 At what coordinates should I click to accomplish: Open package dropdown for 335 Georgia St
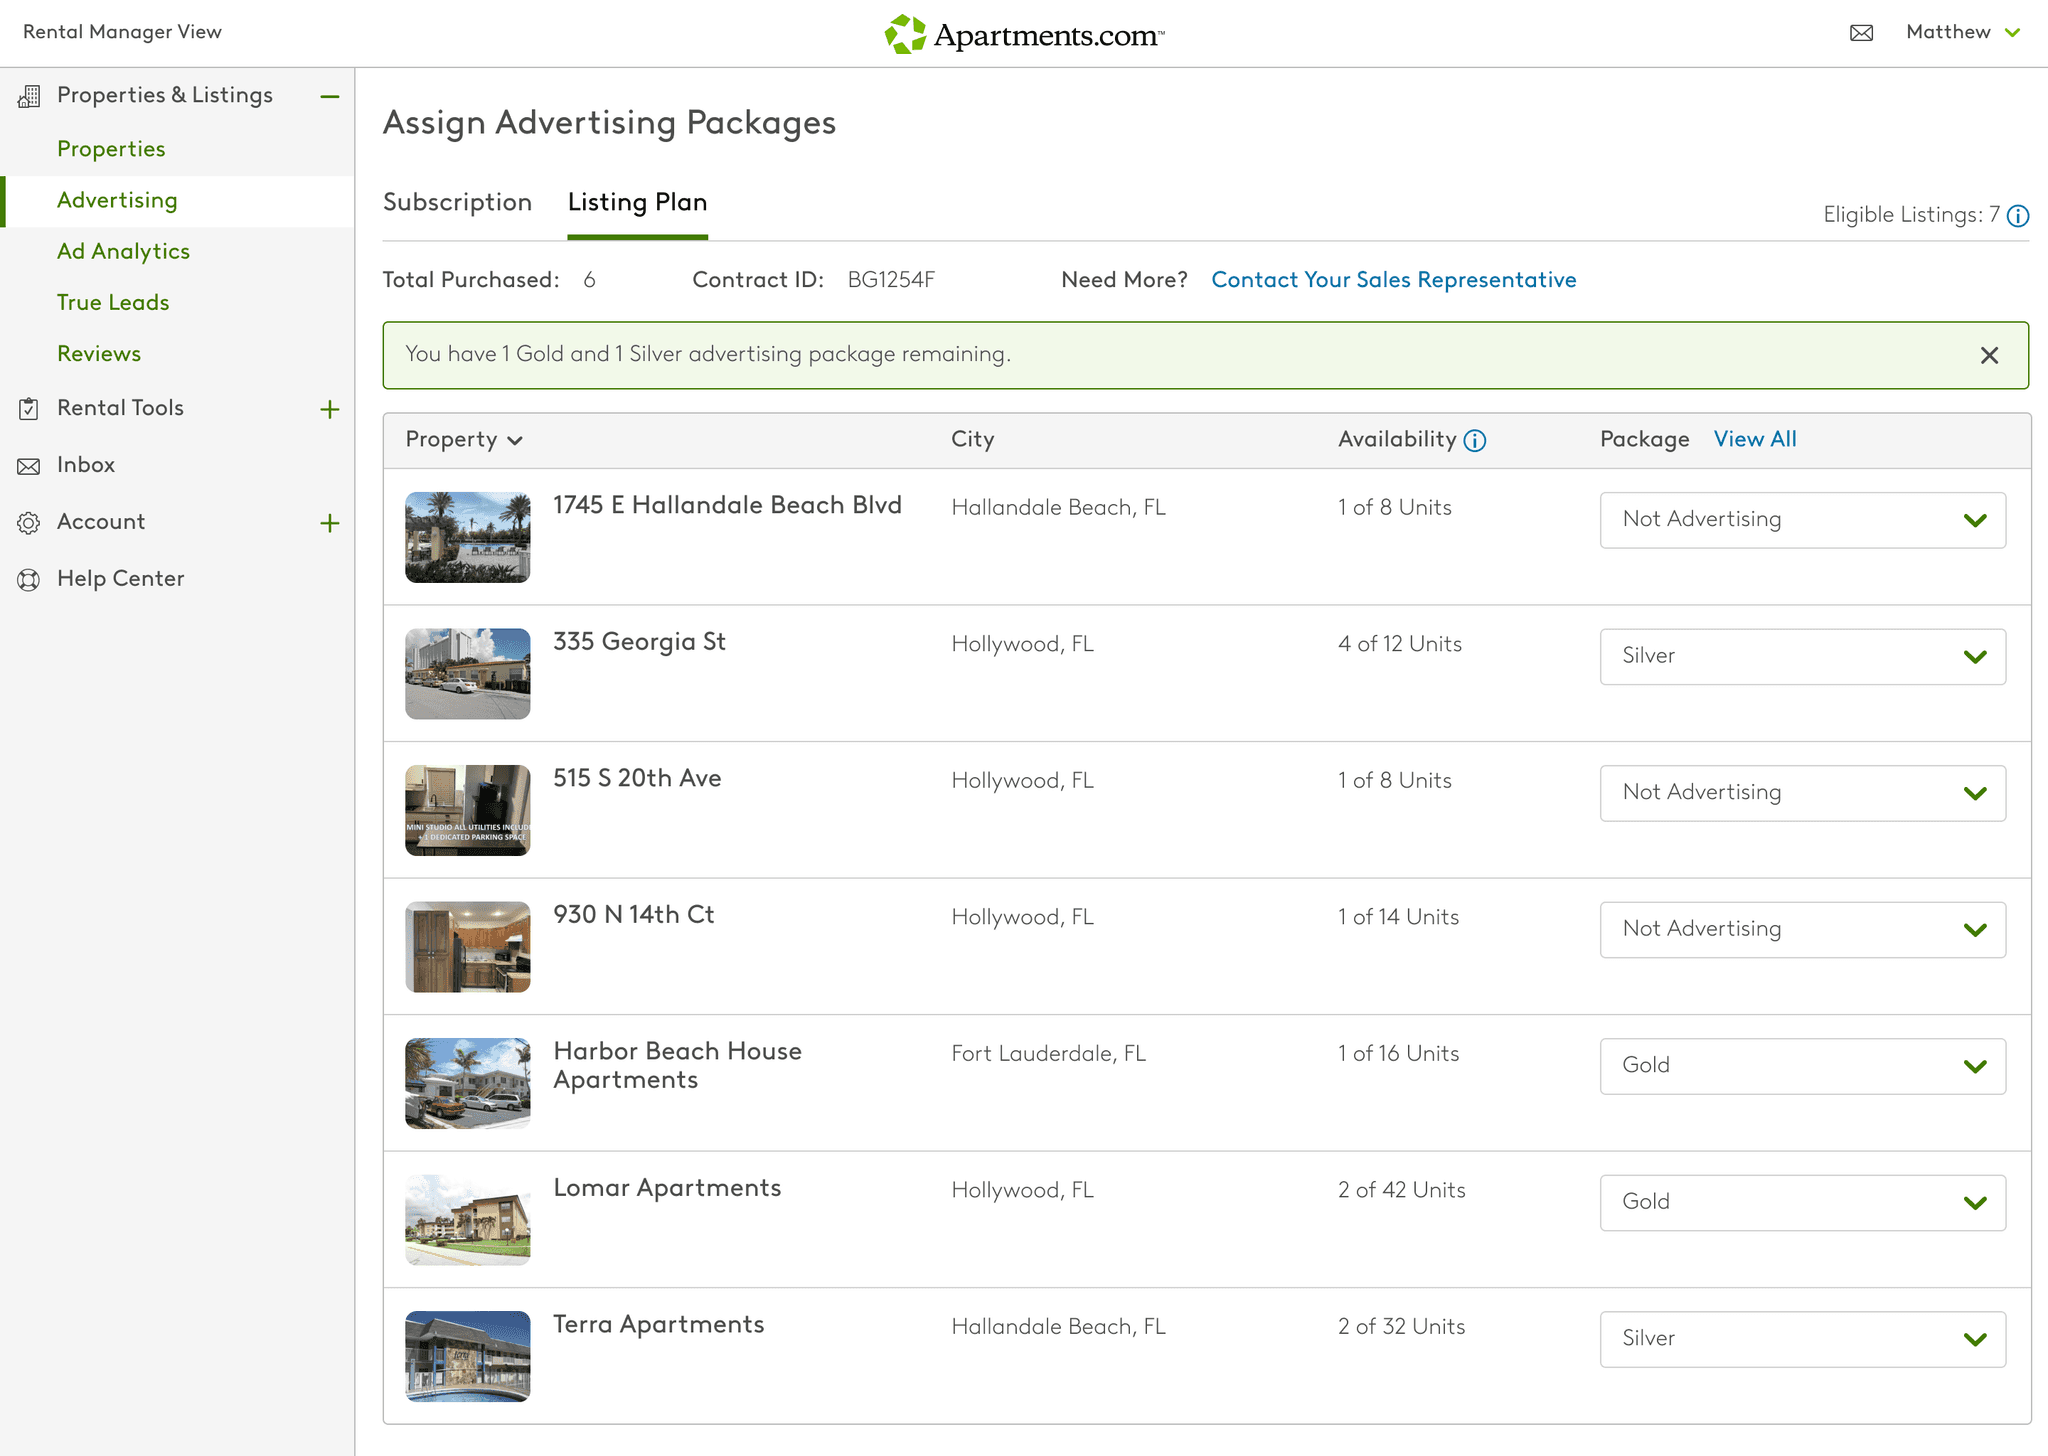click(x=1802, y=657)
